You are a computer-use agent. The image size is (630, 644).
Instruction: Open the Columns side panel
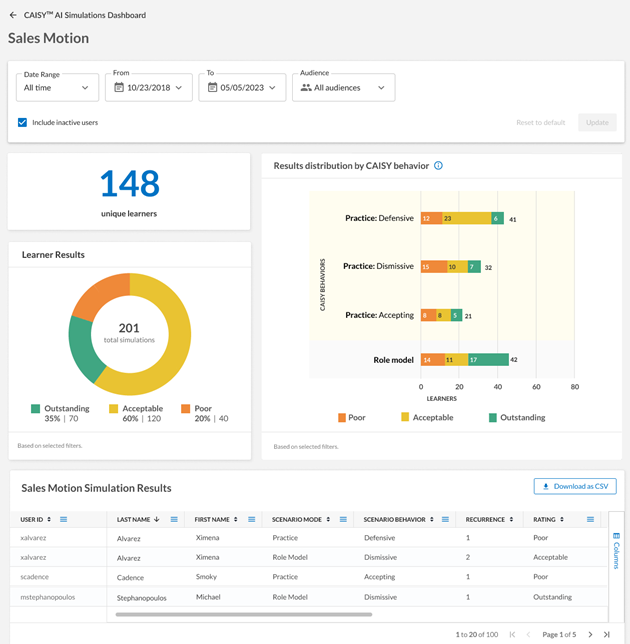(x=616, y=551)
